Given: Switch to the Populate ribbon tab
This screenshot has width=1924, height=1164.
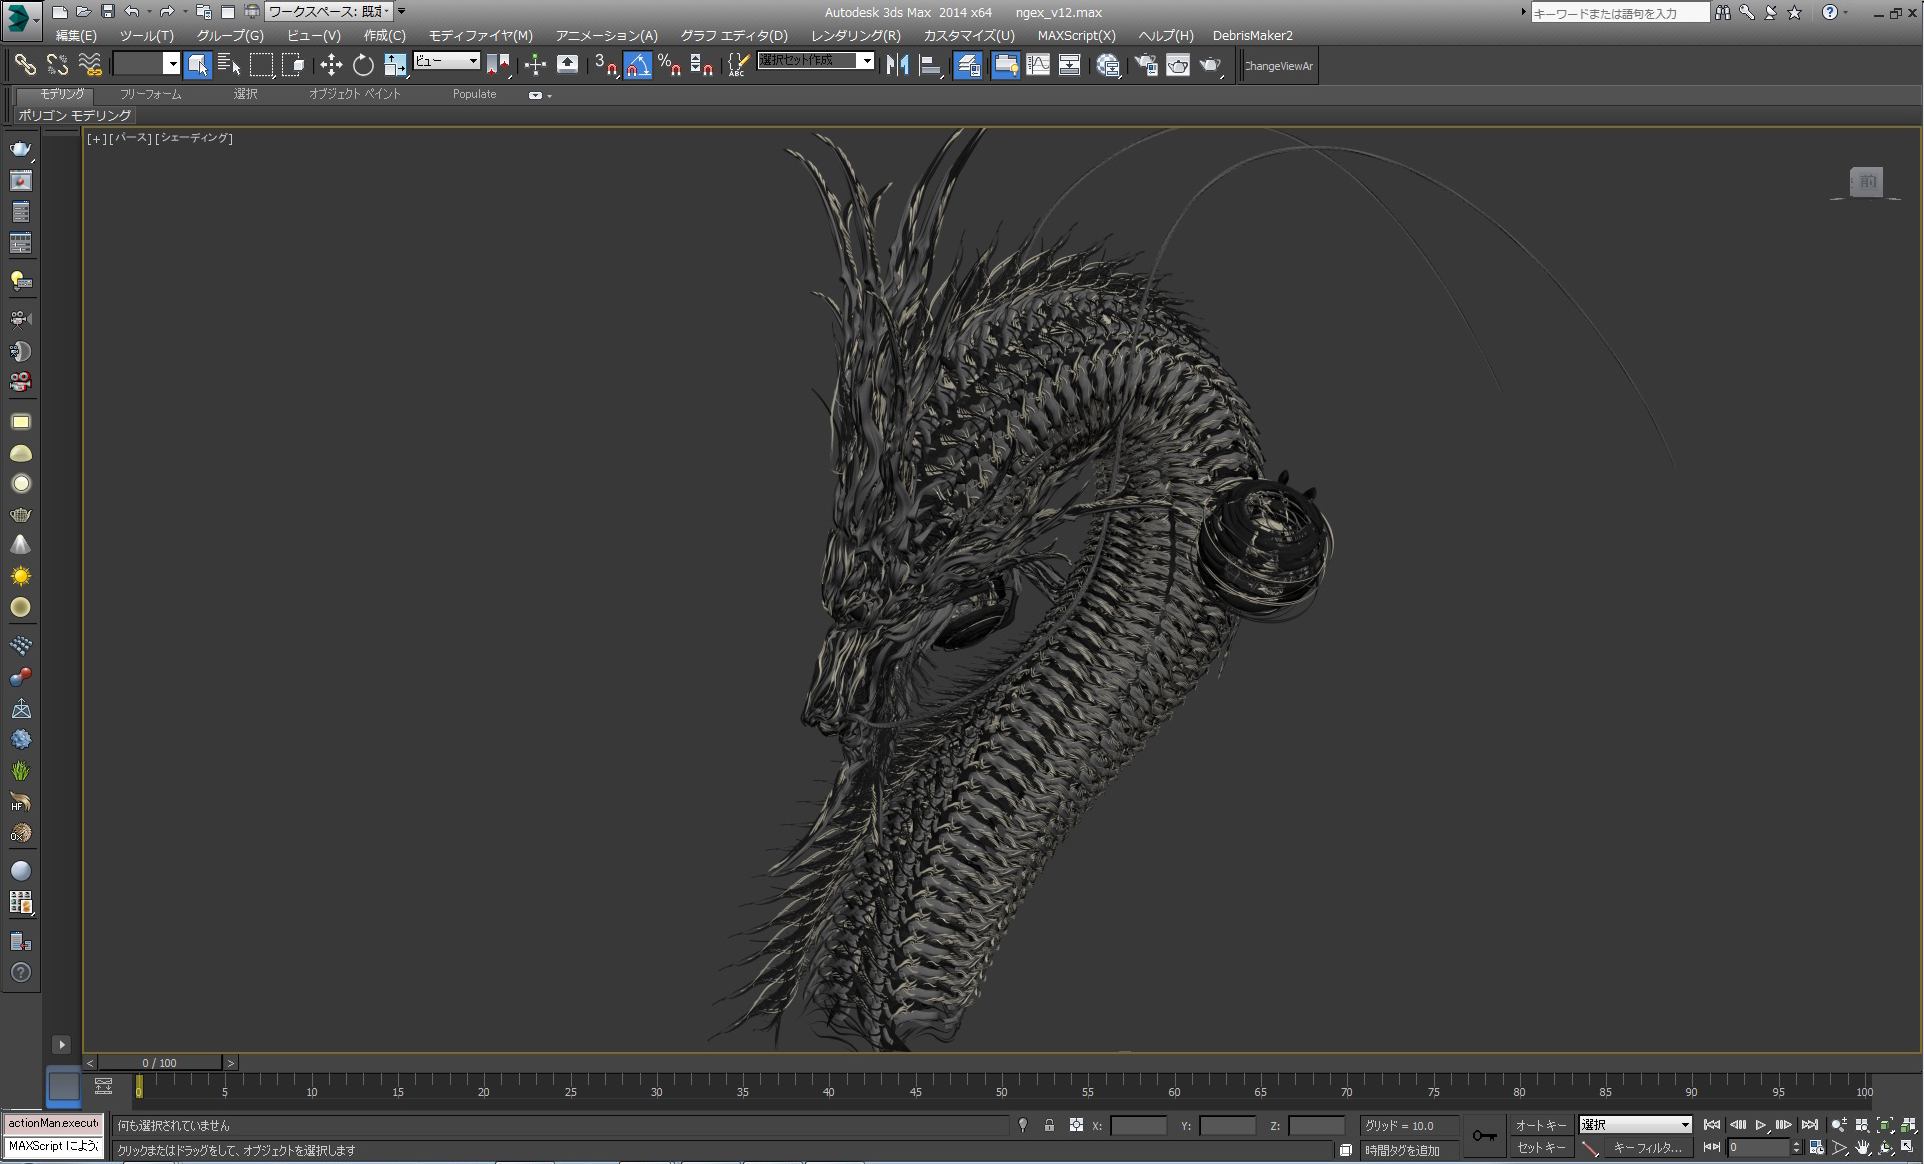Looking at the screenshot, I should tap(474, 94).
